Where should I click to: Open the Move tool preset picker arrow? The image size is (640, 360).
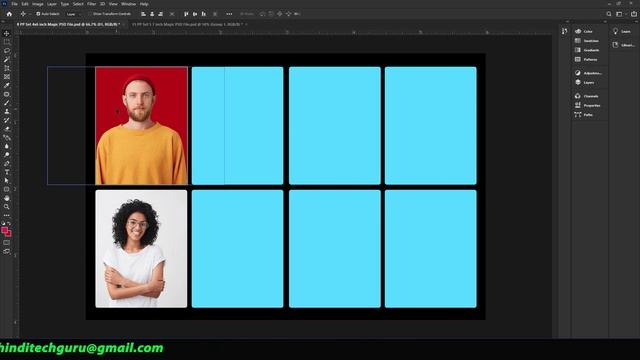29,14
